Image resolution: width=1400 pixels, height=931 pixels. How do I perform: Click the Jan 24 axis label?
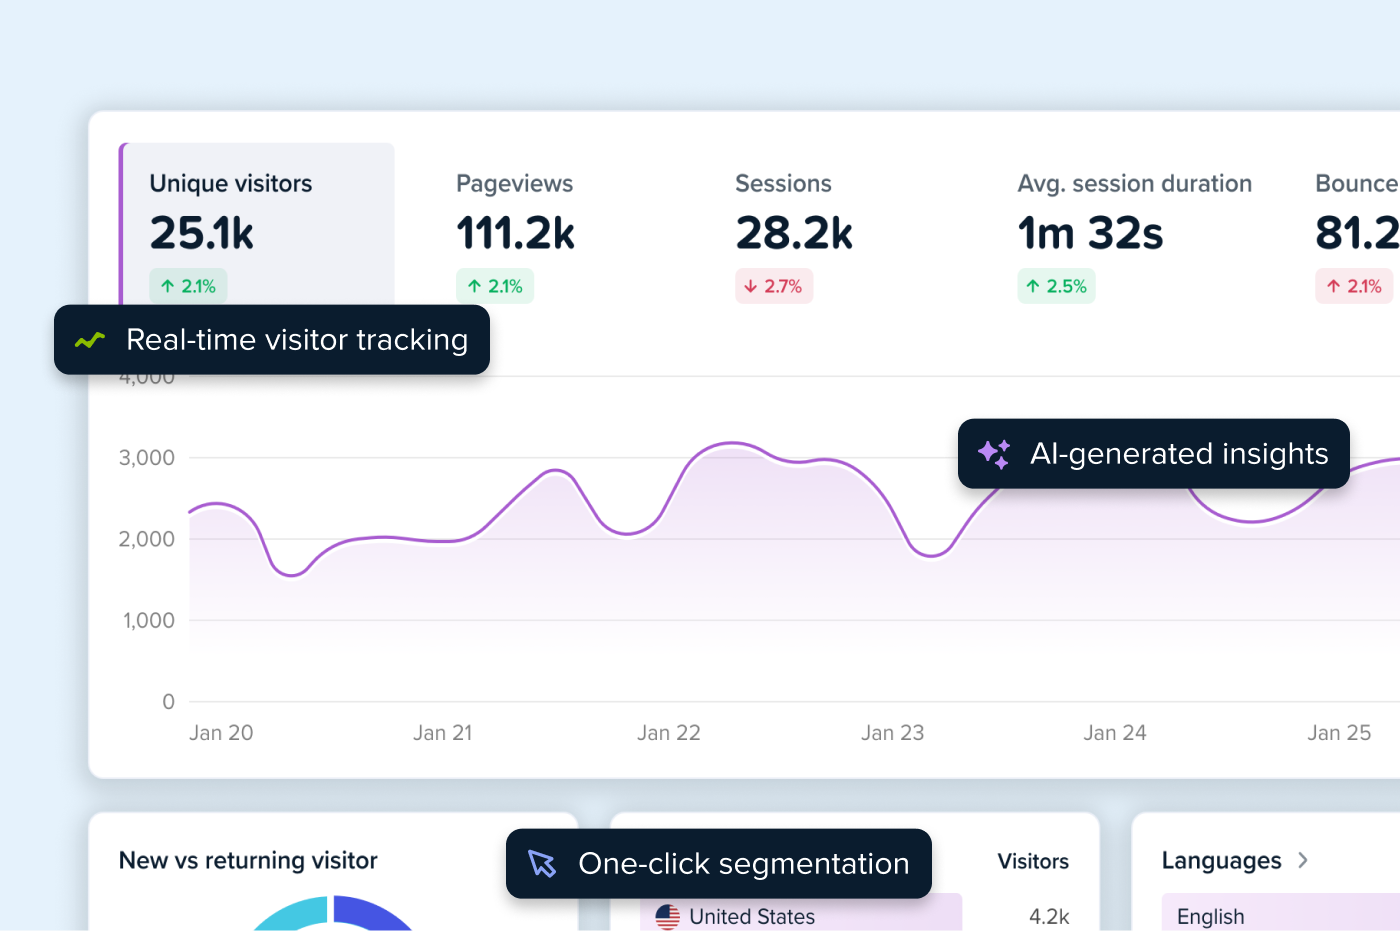coord(1114,732)
